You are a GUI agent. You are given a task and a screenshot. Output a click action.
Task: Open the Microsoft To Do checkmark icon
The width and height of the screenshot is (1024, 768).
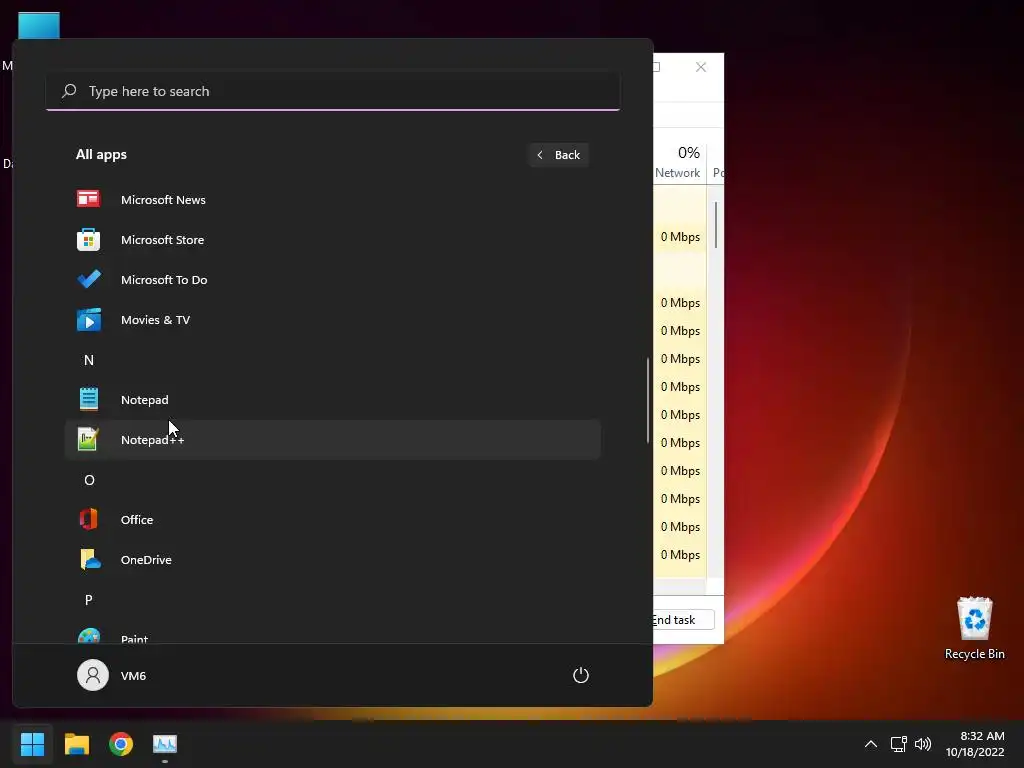[89, 280]
